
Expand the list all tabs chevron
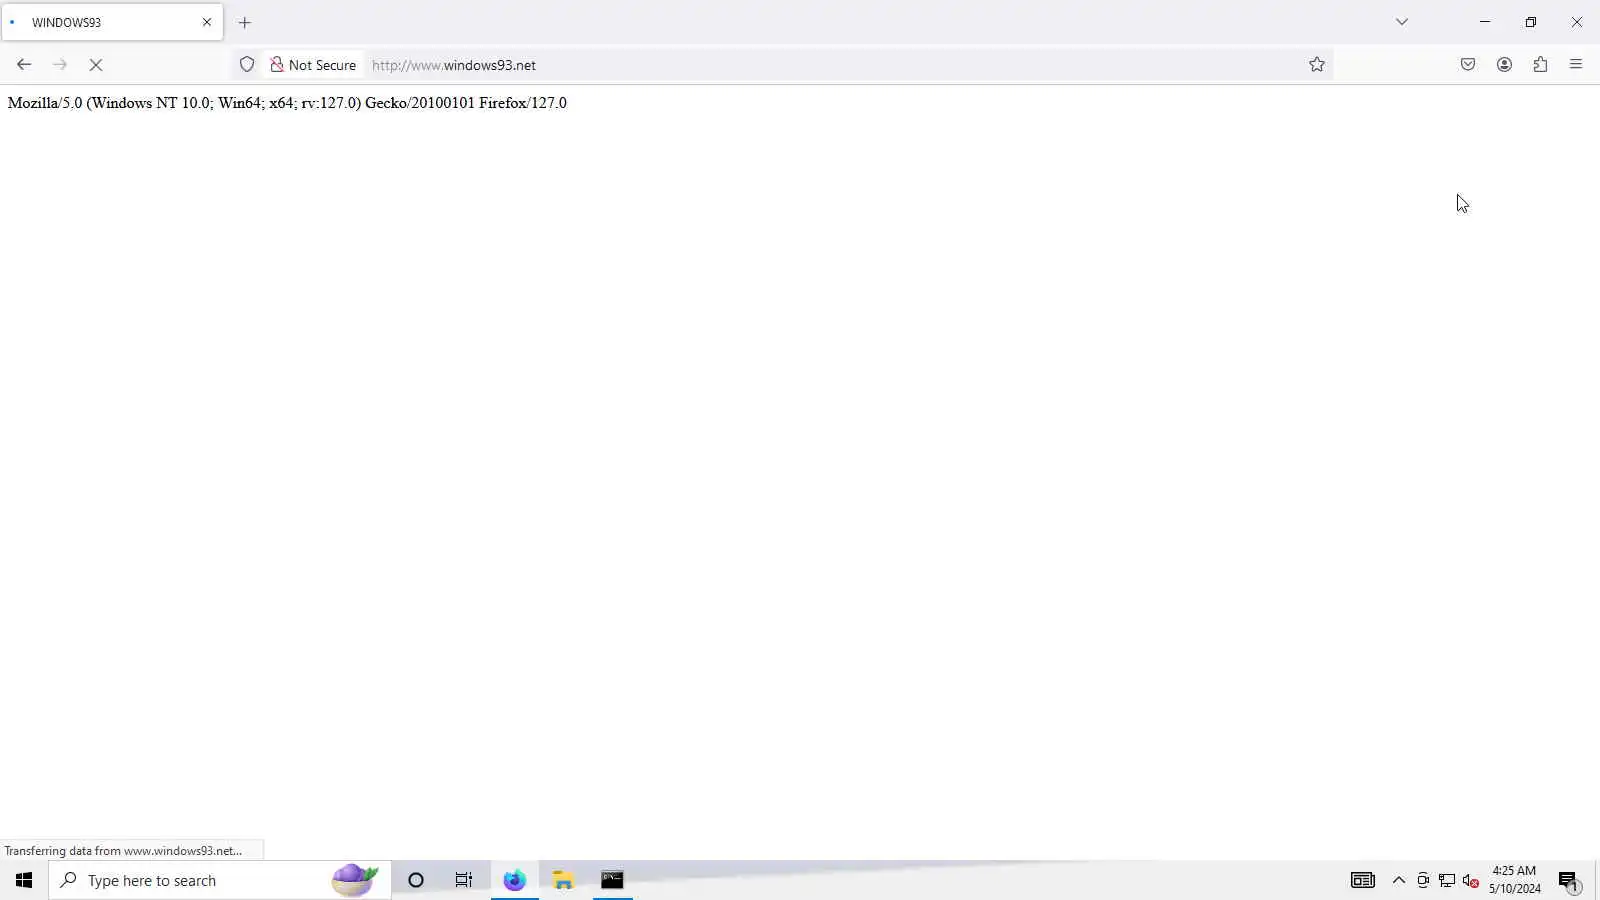1402,22
